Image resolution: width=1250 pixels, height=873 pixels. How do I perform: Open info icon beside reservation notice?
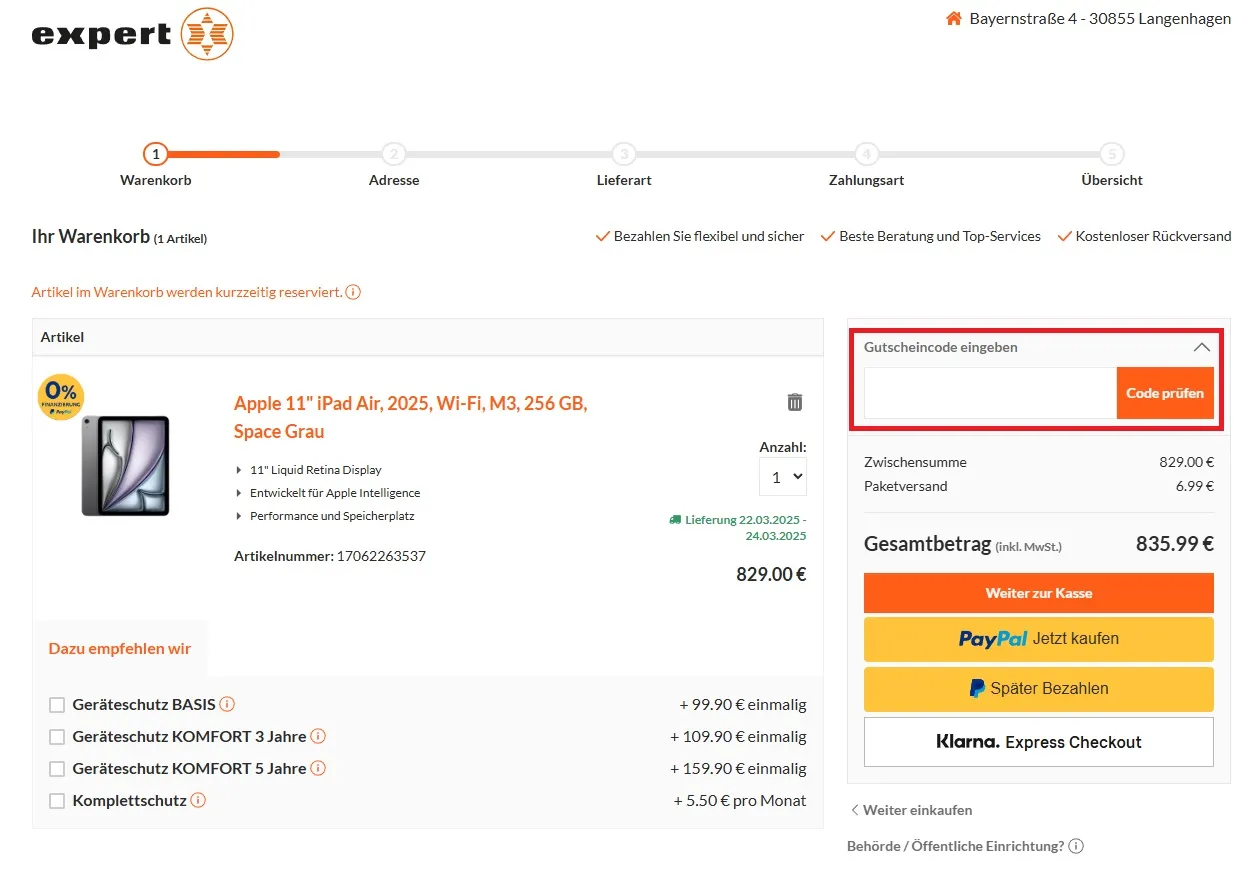[x=353, y=293]
